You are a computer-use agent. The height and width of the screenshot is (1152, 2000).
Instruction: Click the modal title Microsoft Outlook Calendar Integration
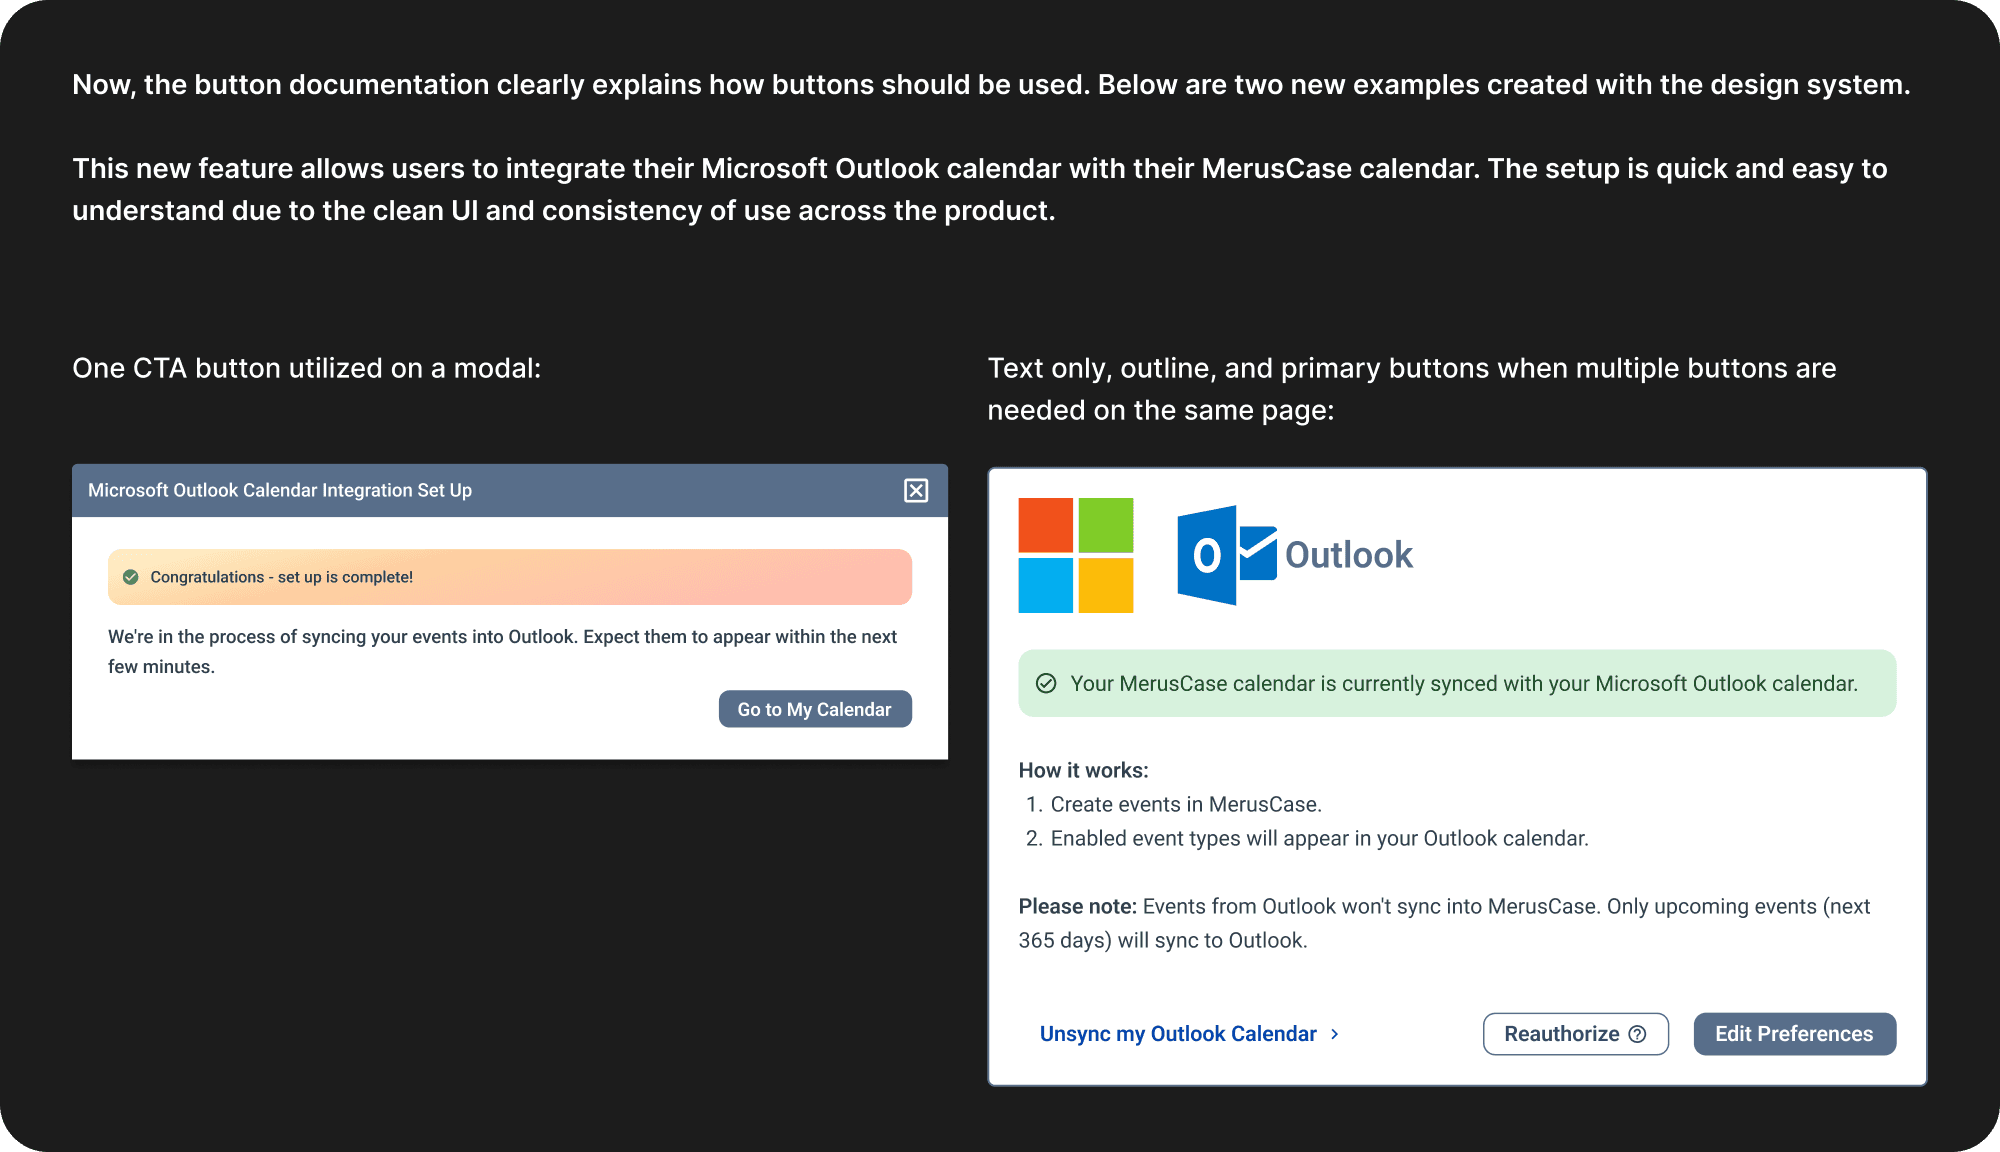coord(280,490)
